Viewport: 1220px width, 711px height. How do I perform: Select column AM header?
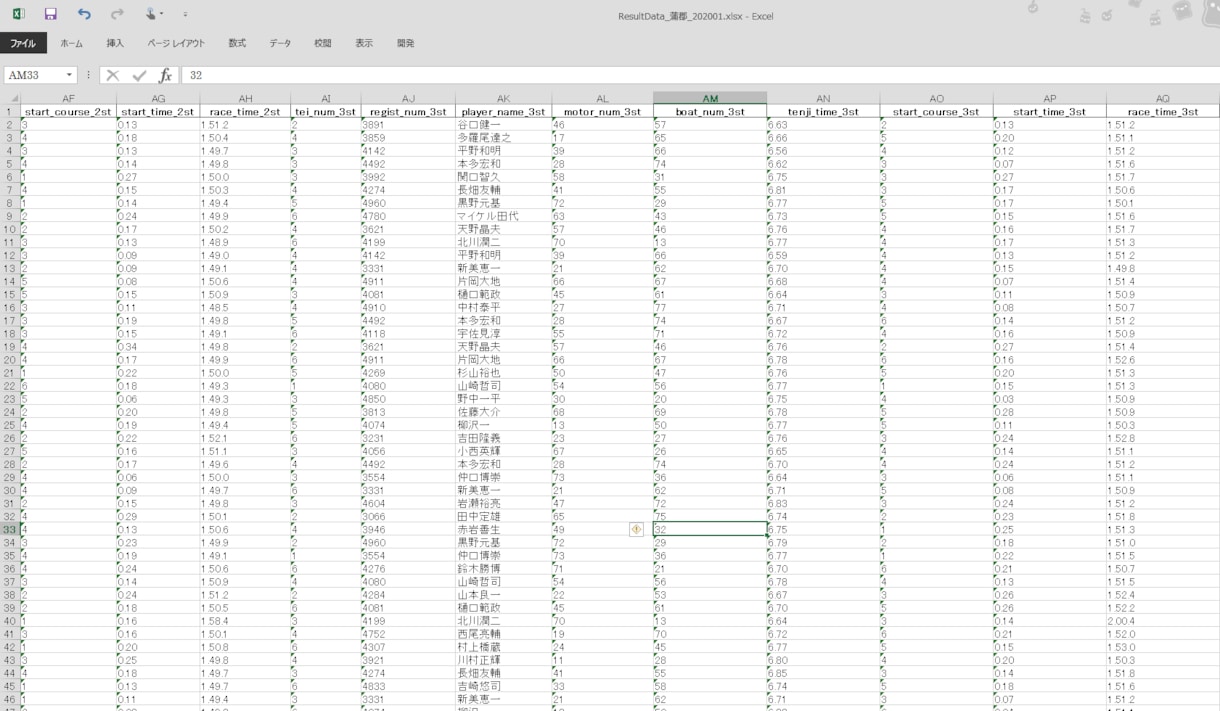point(710,98)
